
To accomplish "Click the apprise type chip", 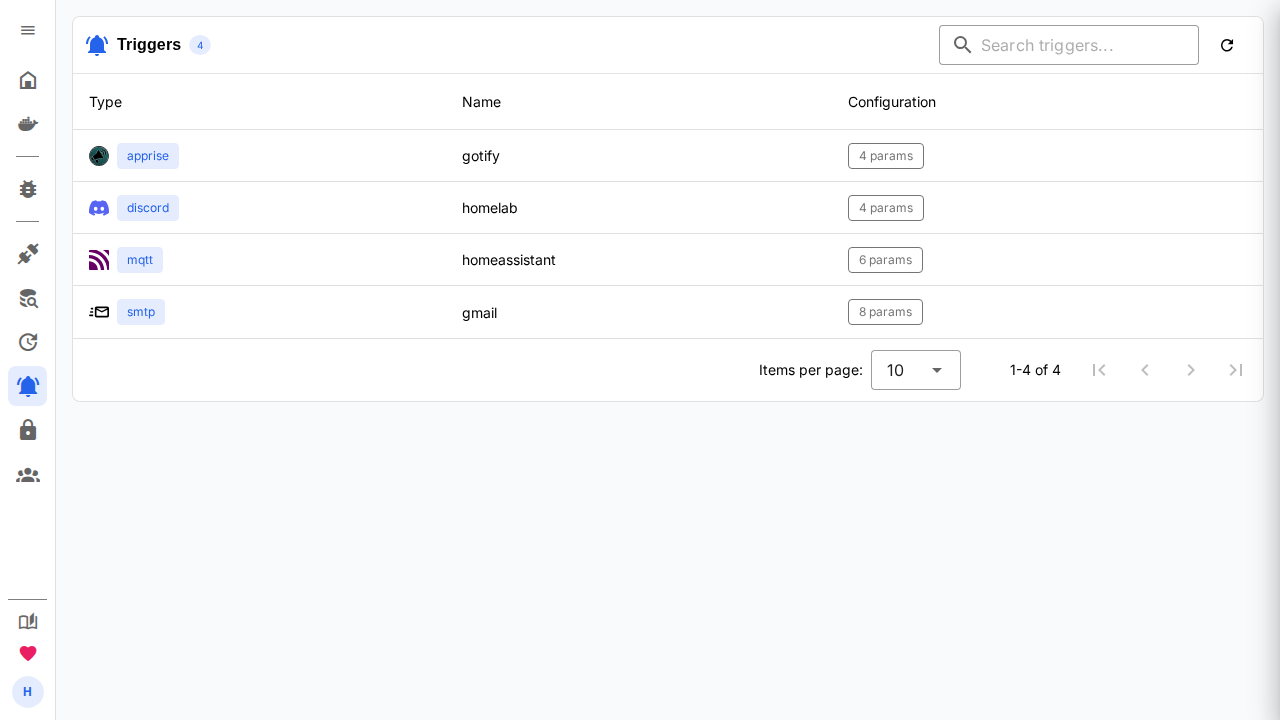I will (148, 156).
